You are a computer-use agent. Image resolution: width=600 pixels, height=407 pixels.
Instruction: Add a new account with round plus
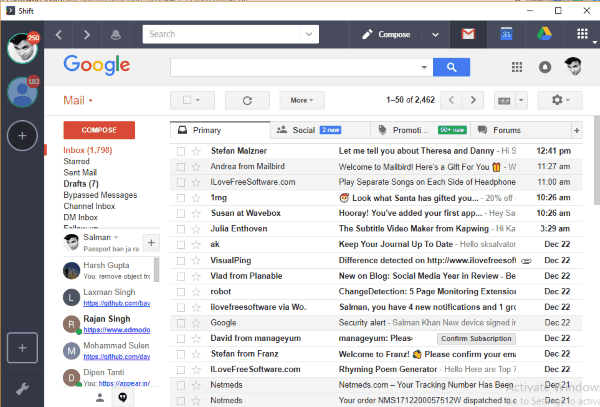click(22, 135)
